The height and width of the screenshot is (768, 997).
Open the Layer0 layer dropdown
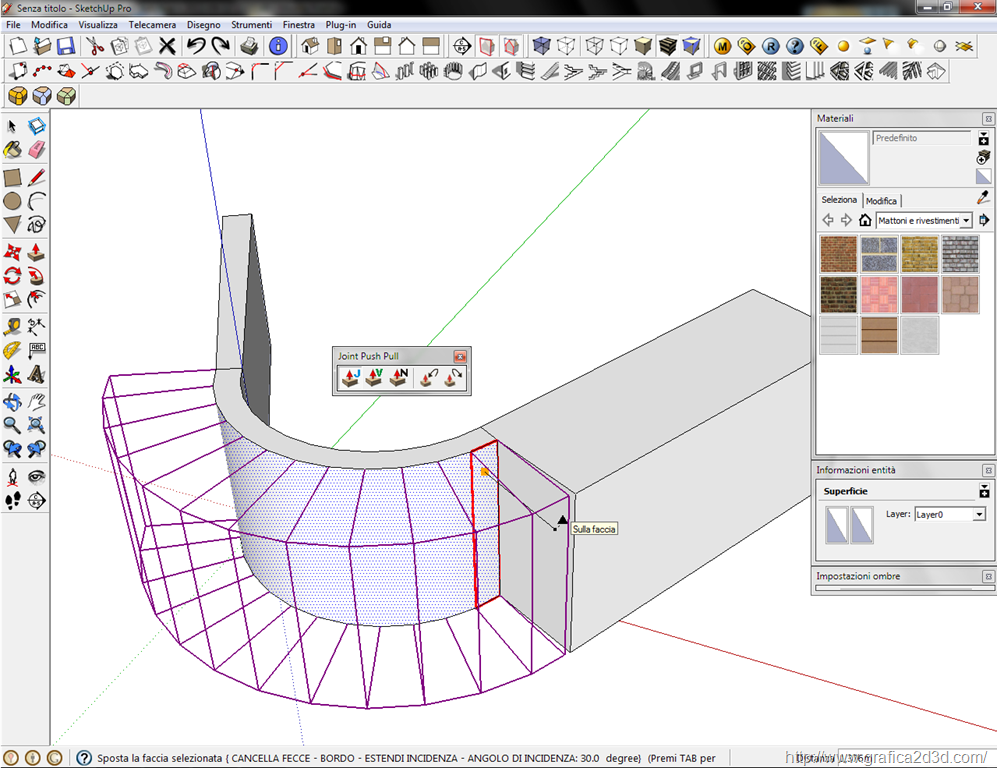click(979, 514)
